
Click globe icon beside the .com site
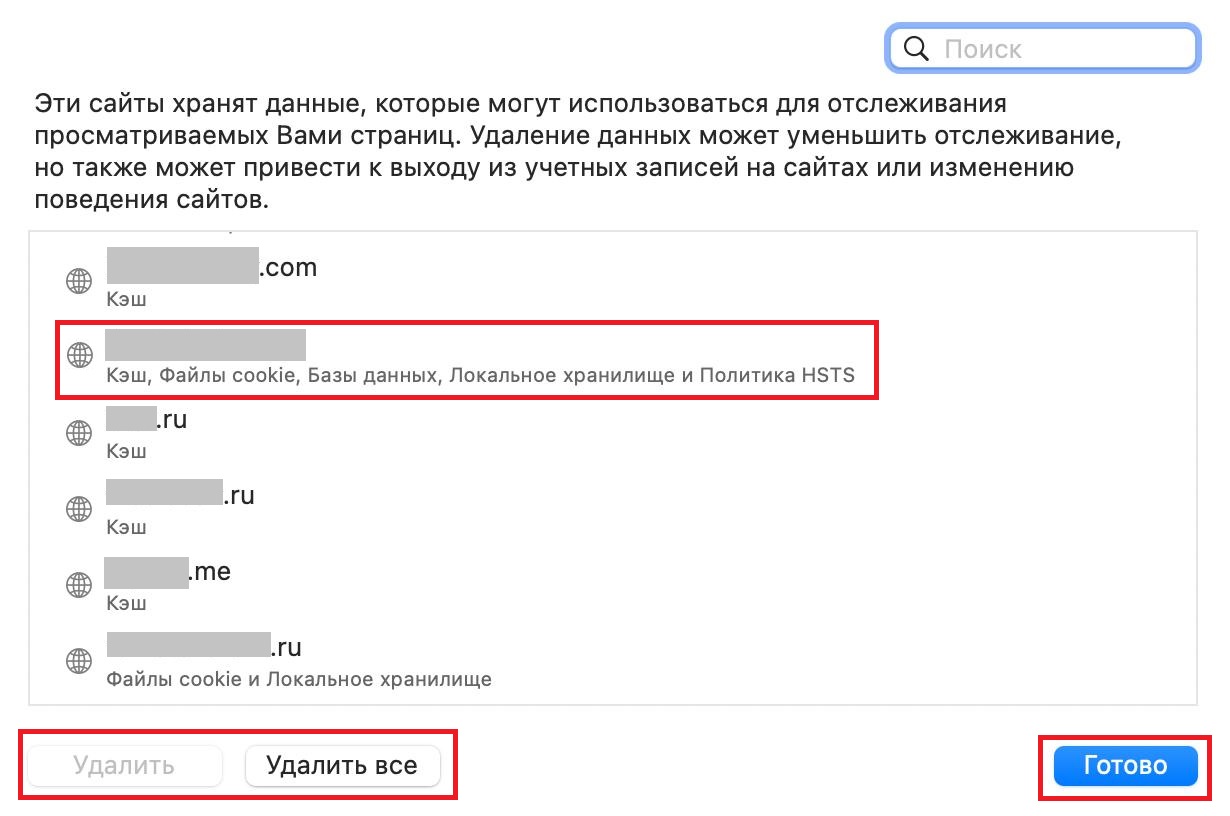(x=79, y=282)
